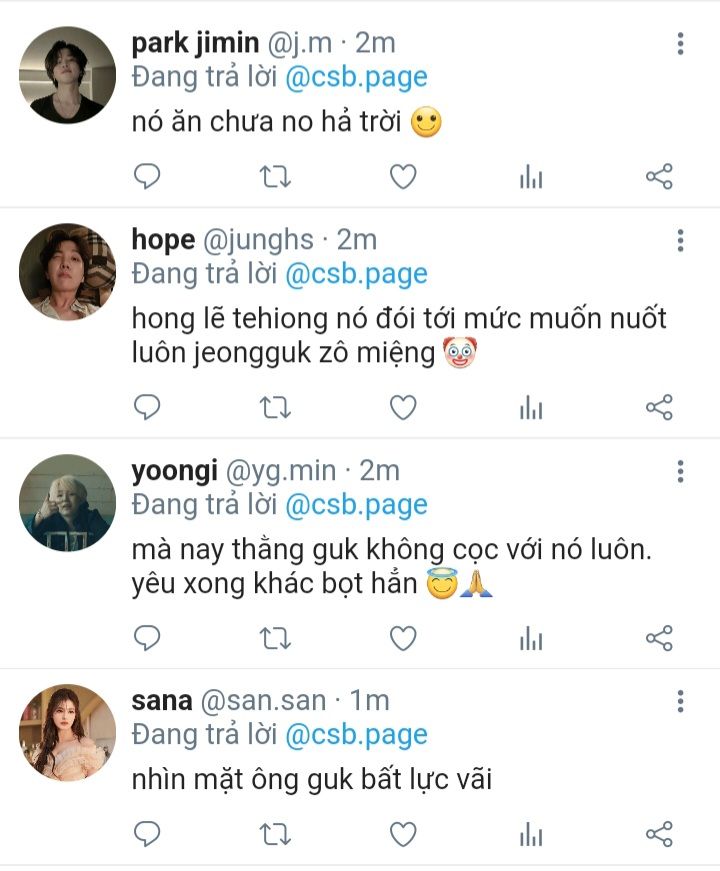Like the tweet from park jimin
The width and height of the screenshot is (720, 871).
[402, 177]
